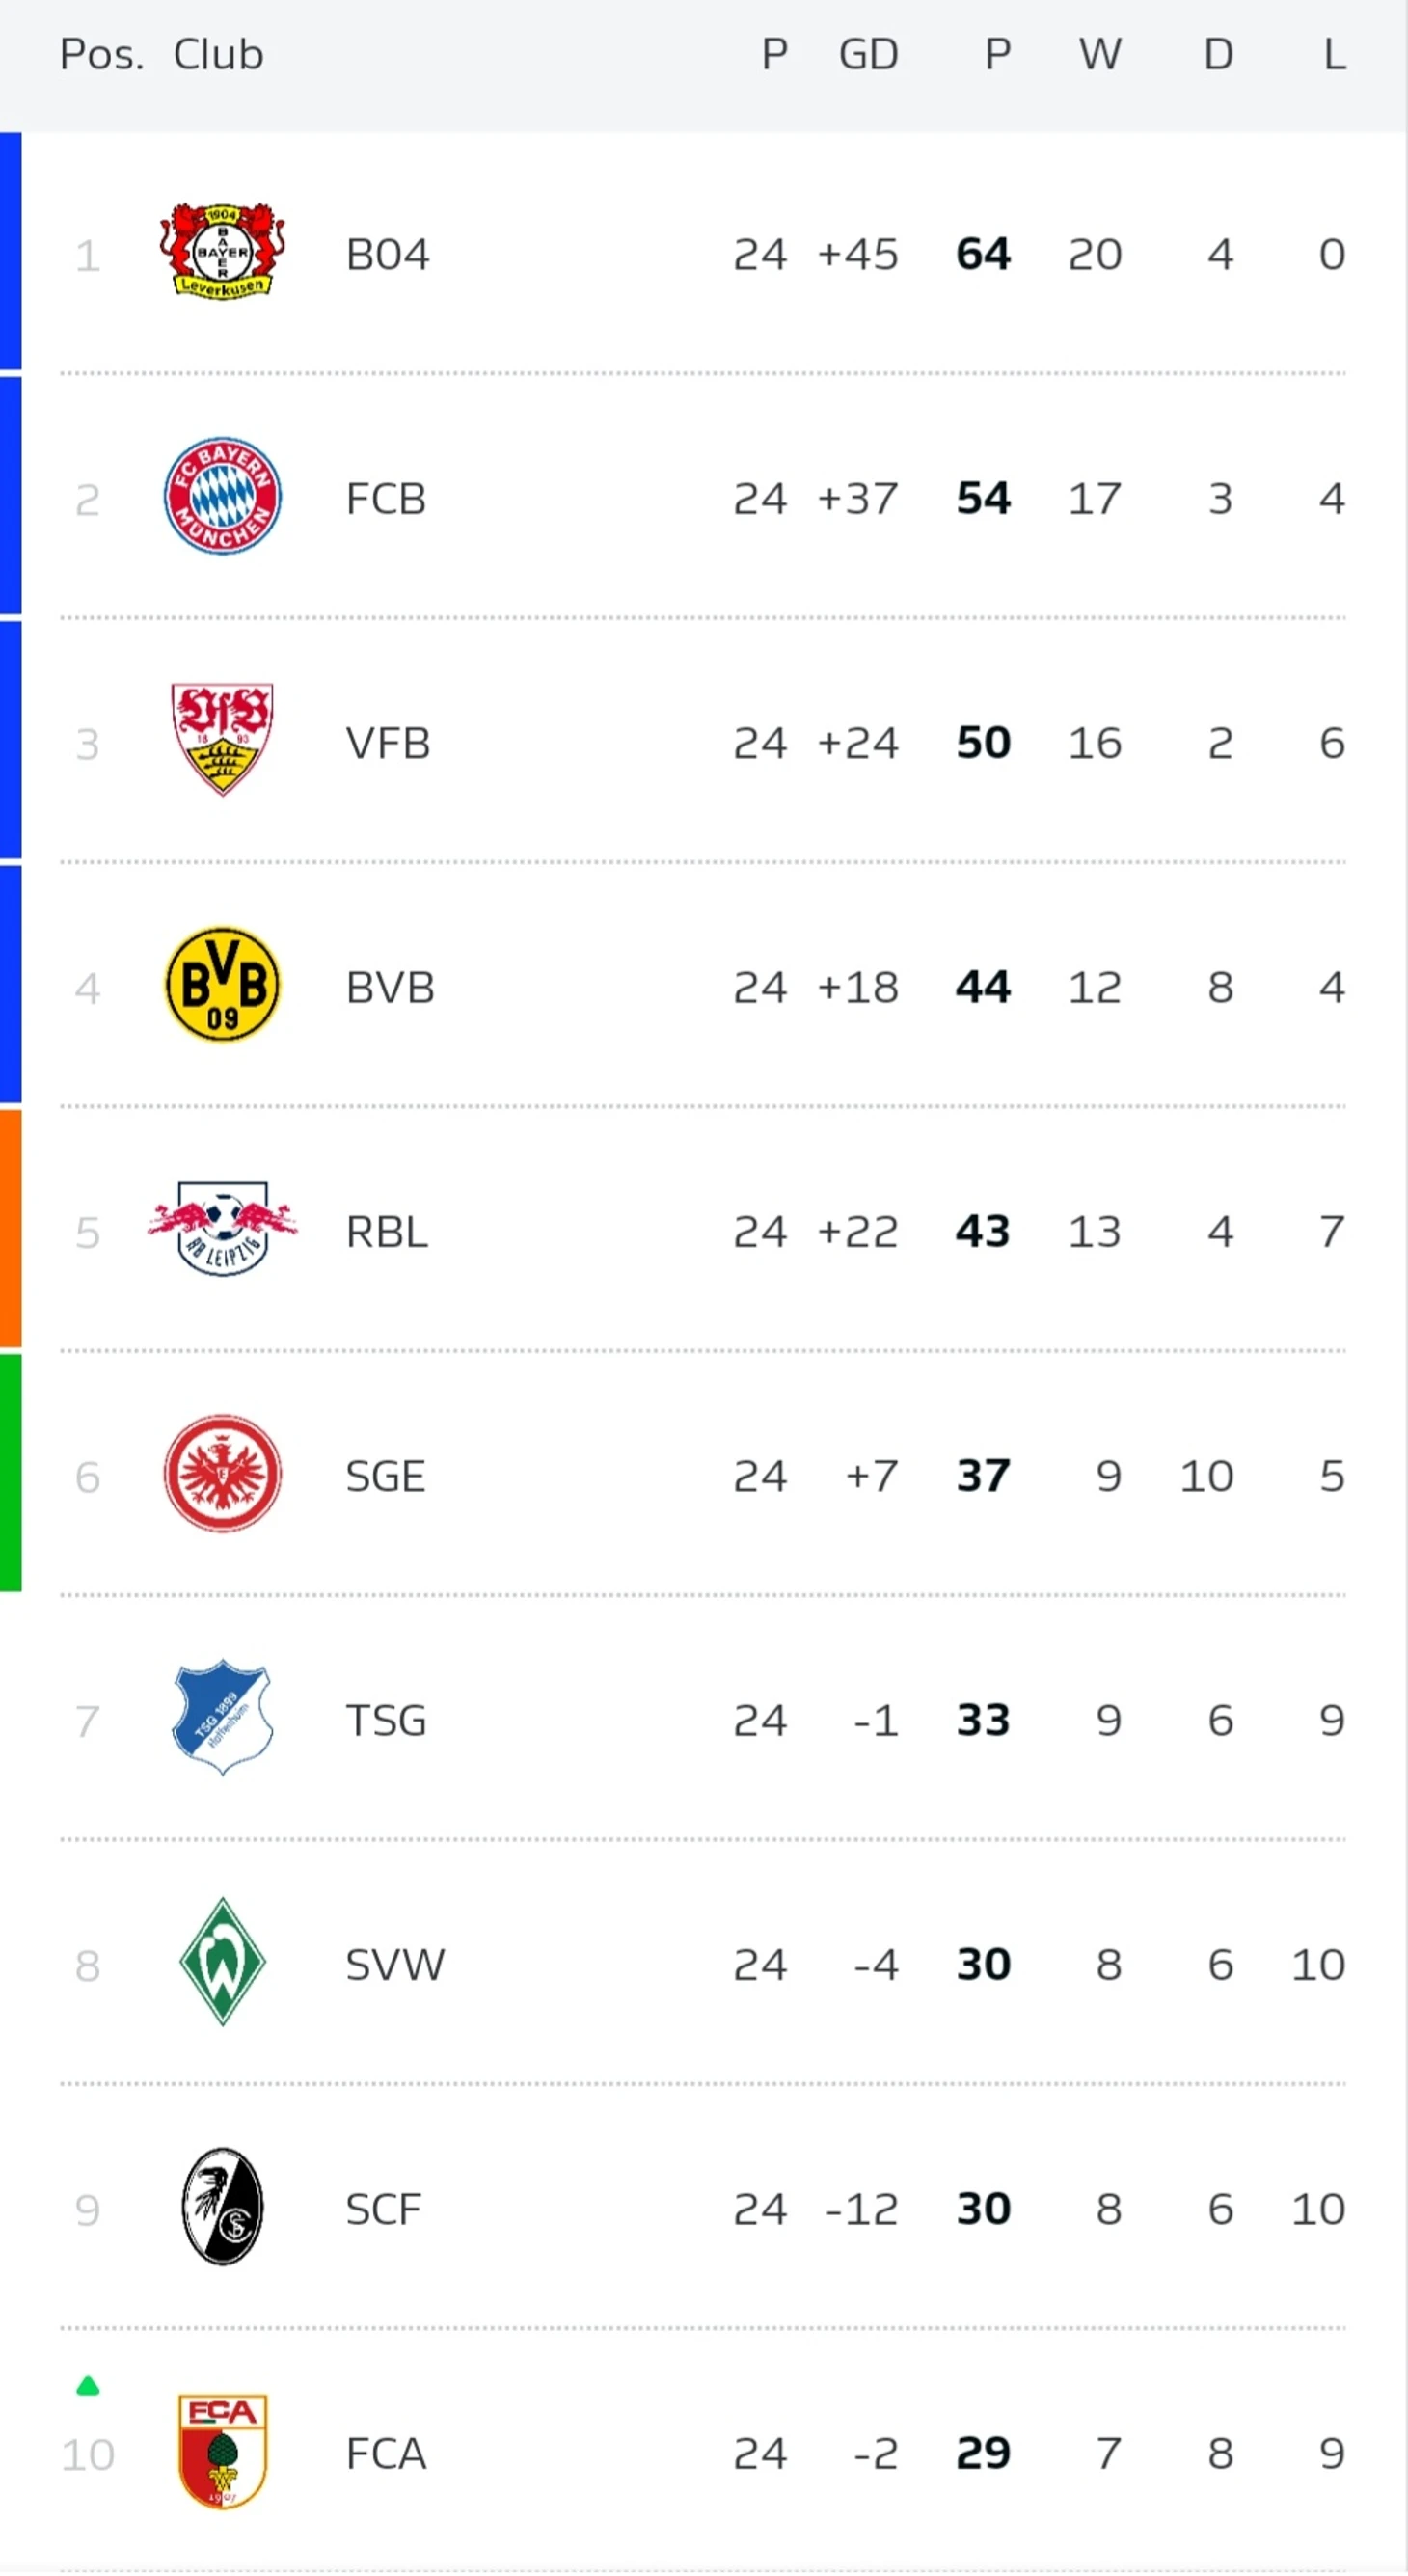This screenshot has width=1408, height=2576.
Task: Select the Eintracht Frankfurt eagle crest
Action: pyautogui.click(x=222, y=1473)
